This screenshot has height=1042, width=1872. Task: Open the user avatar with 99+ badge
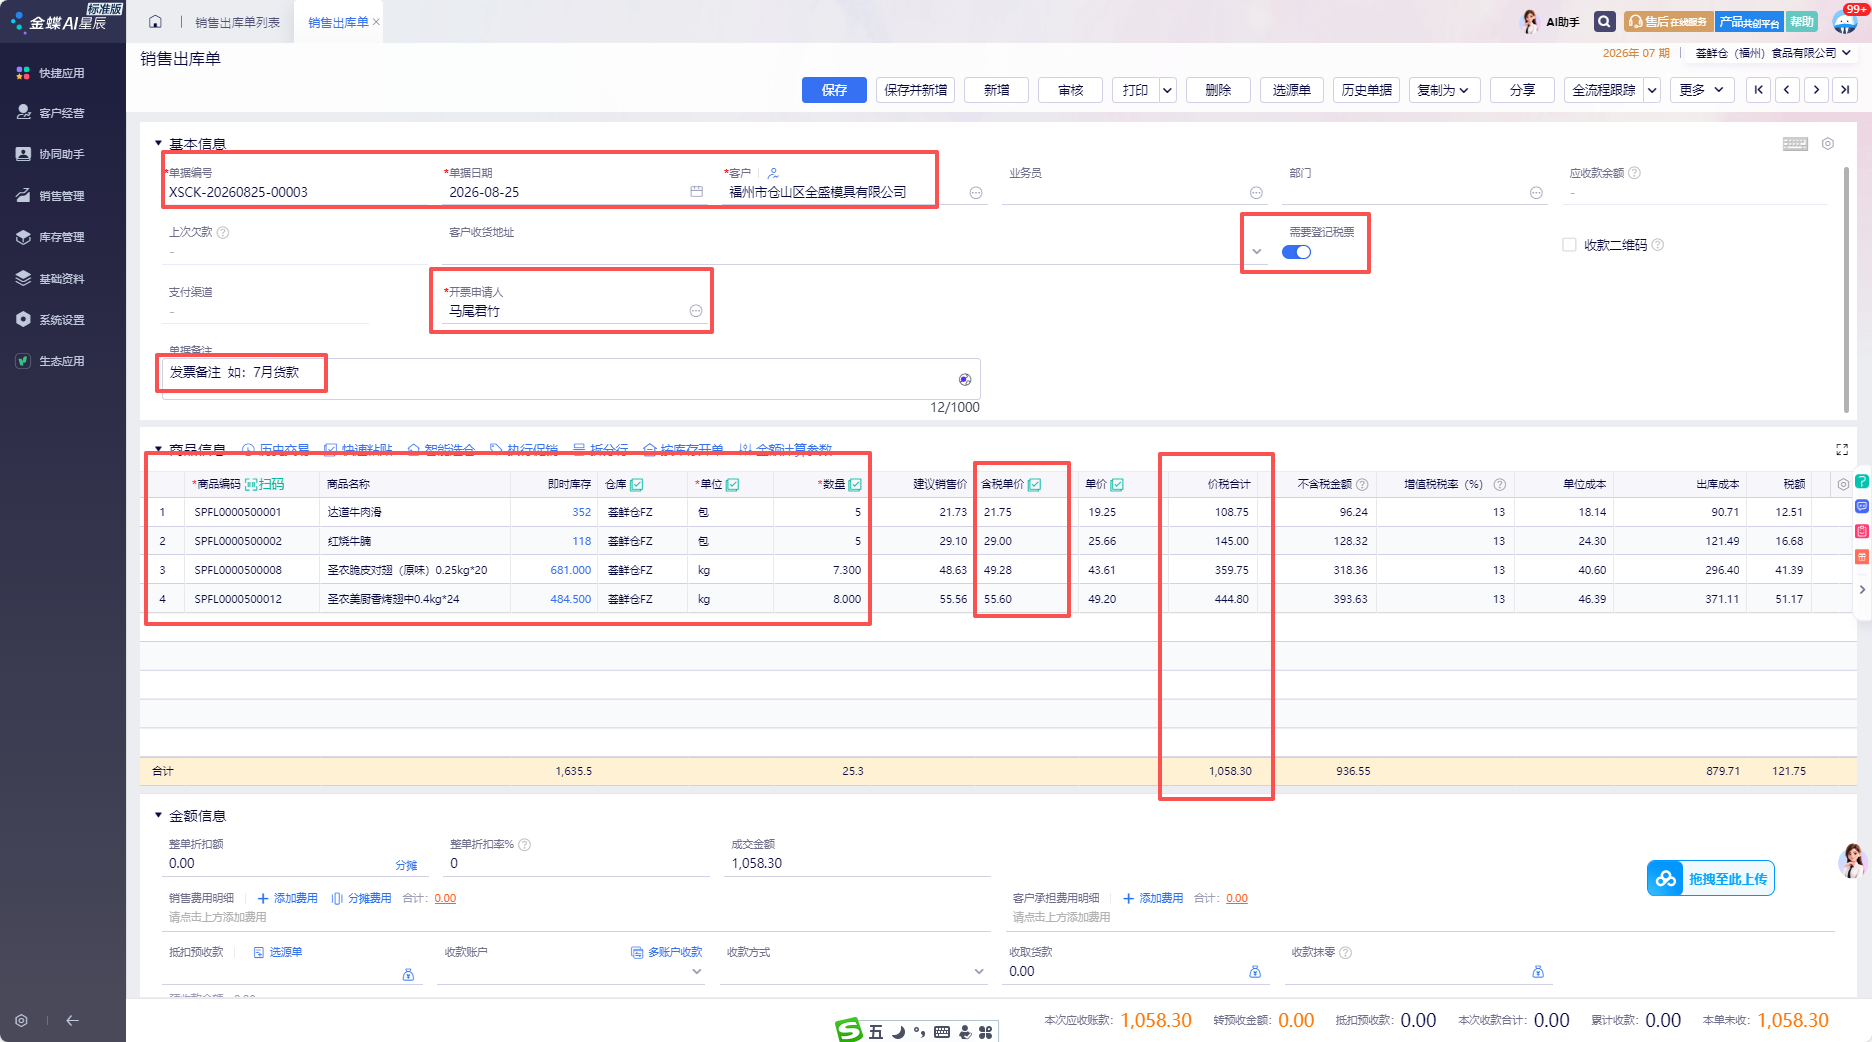(x=1845, y=21)
